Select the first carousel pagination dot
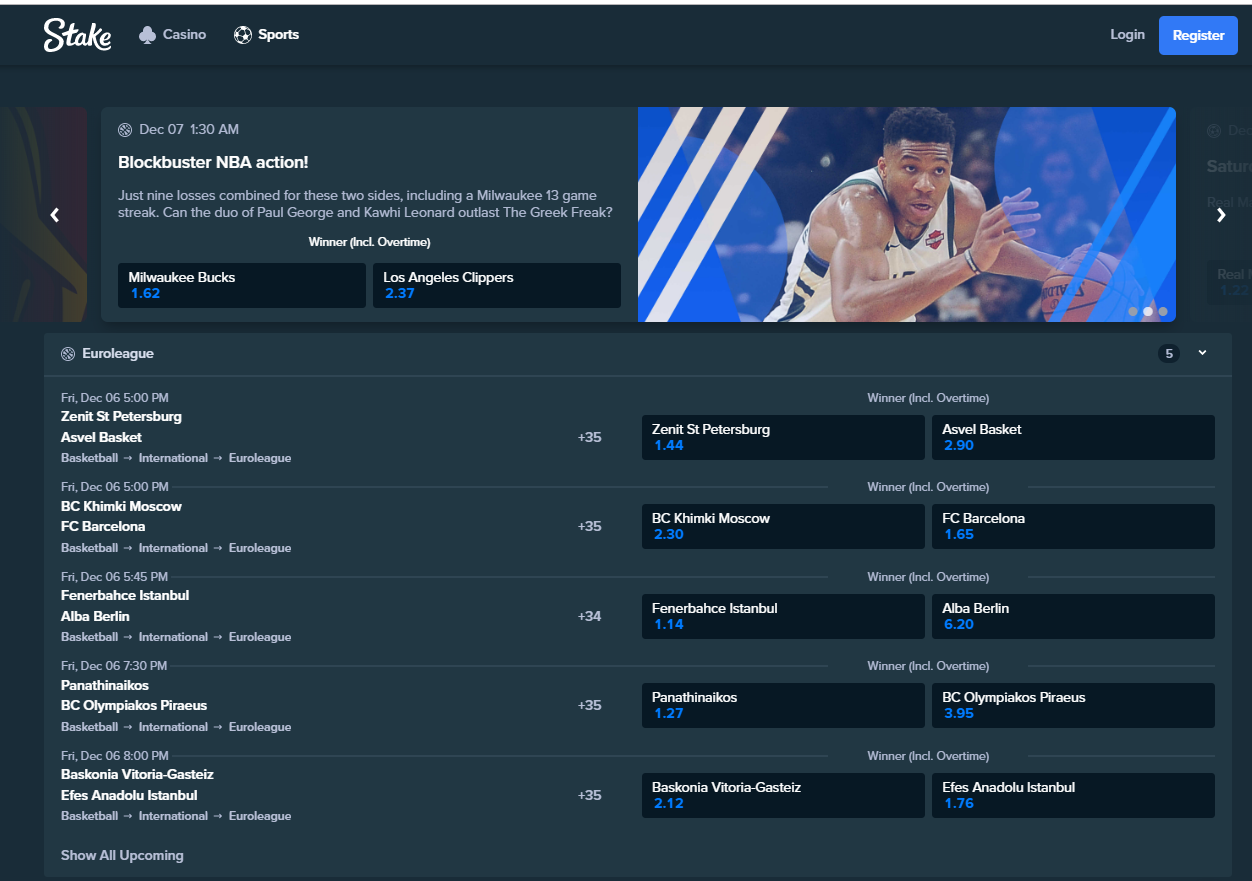The height and width of the screenshot is (881, 1252). 1133,311
